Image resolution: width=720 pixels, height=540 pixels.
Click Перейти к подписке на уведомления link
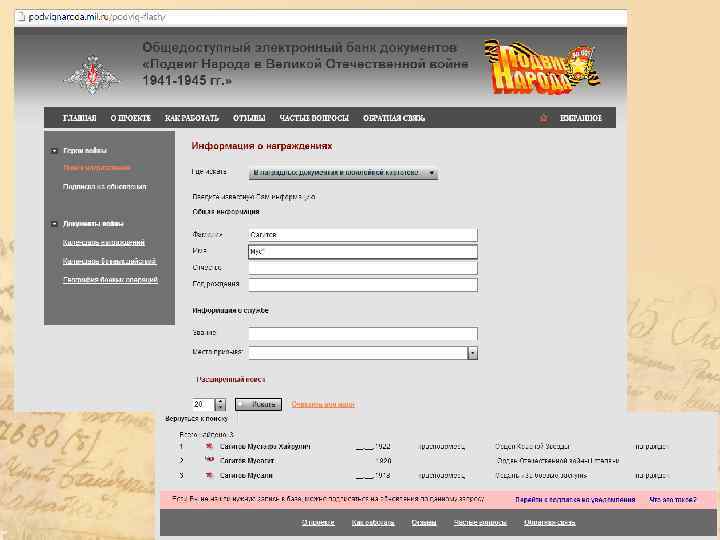click(x=575, y=500)
